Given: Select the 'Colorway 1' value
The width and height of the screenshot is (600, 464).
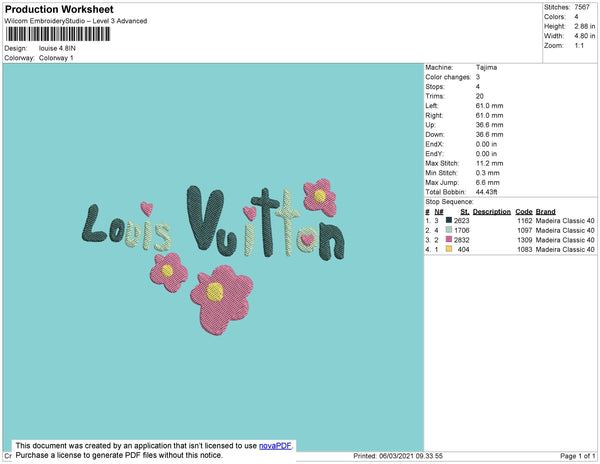Looking at the screenshot, I should [56, 58].
